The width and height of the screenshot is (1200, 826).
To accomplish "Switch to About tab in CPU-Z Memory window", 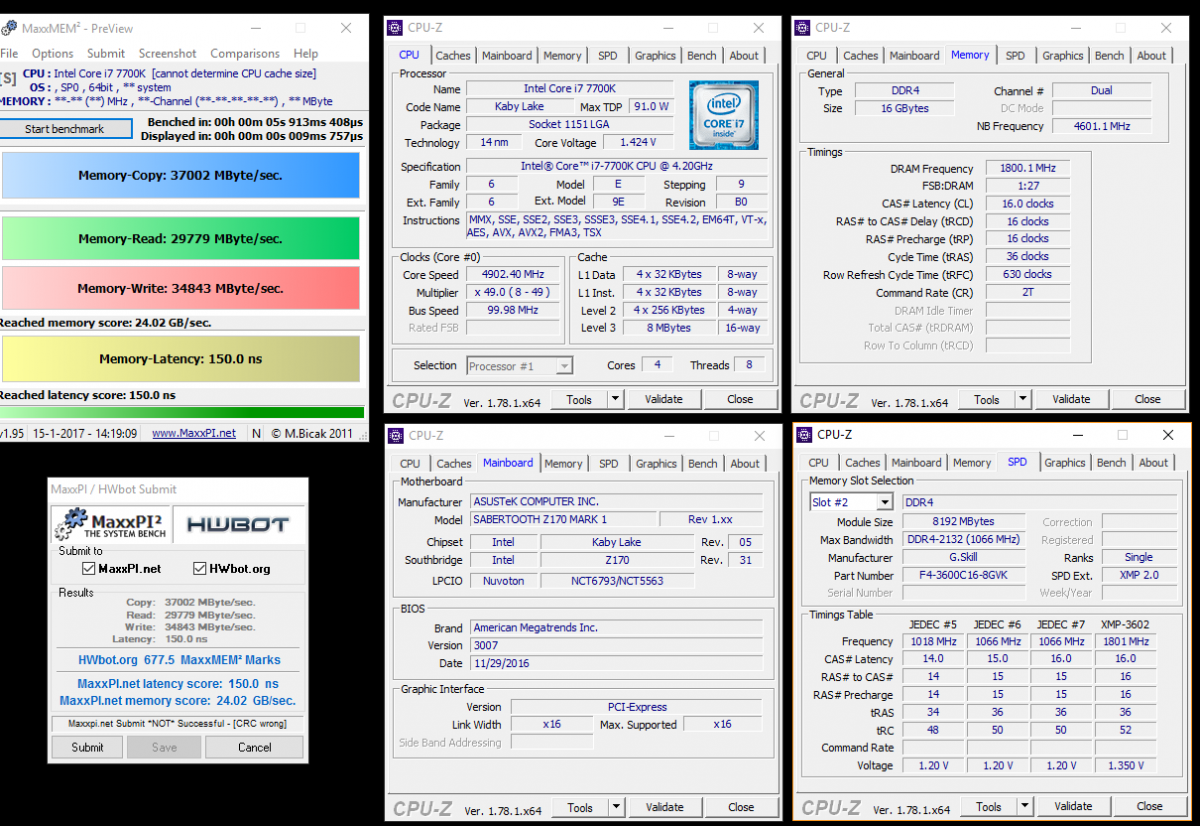I will point(1152,56).
